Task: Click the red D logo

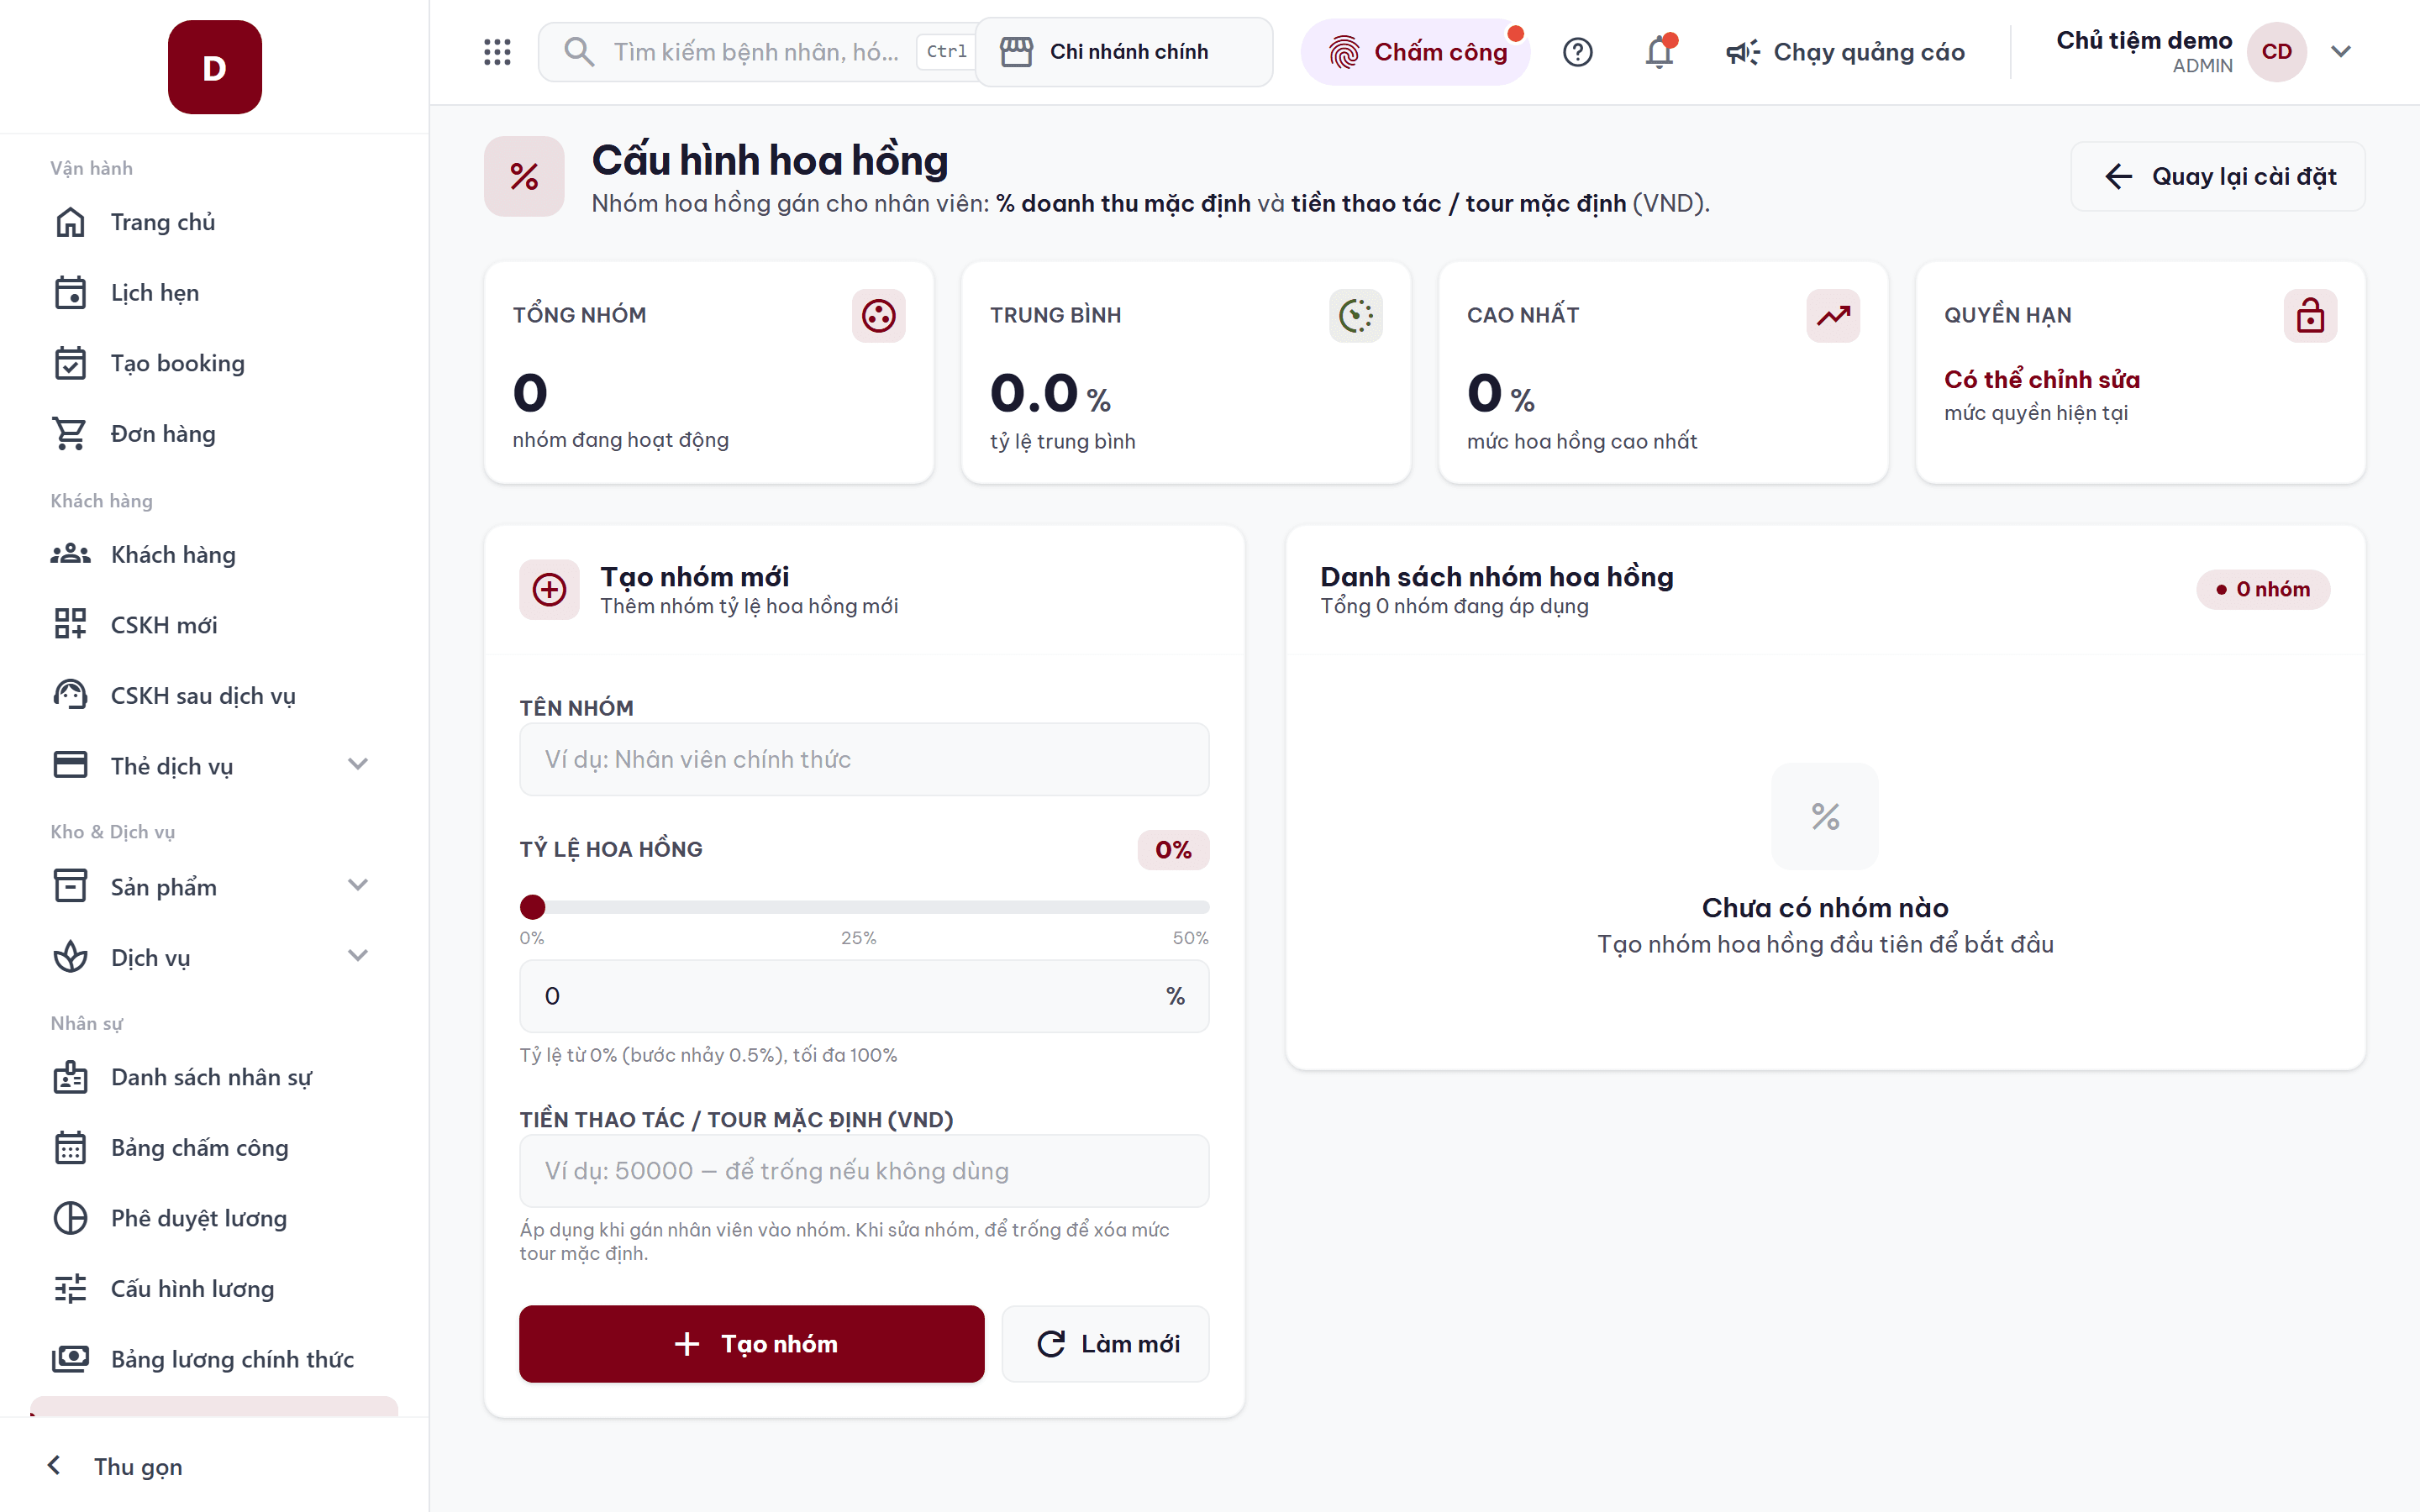Action: [x=215, y=67]
